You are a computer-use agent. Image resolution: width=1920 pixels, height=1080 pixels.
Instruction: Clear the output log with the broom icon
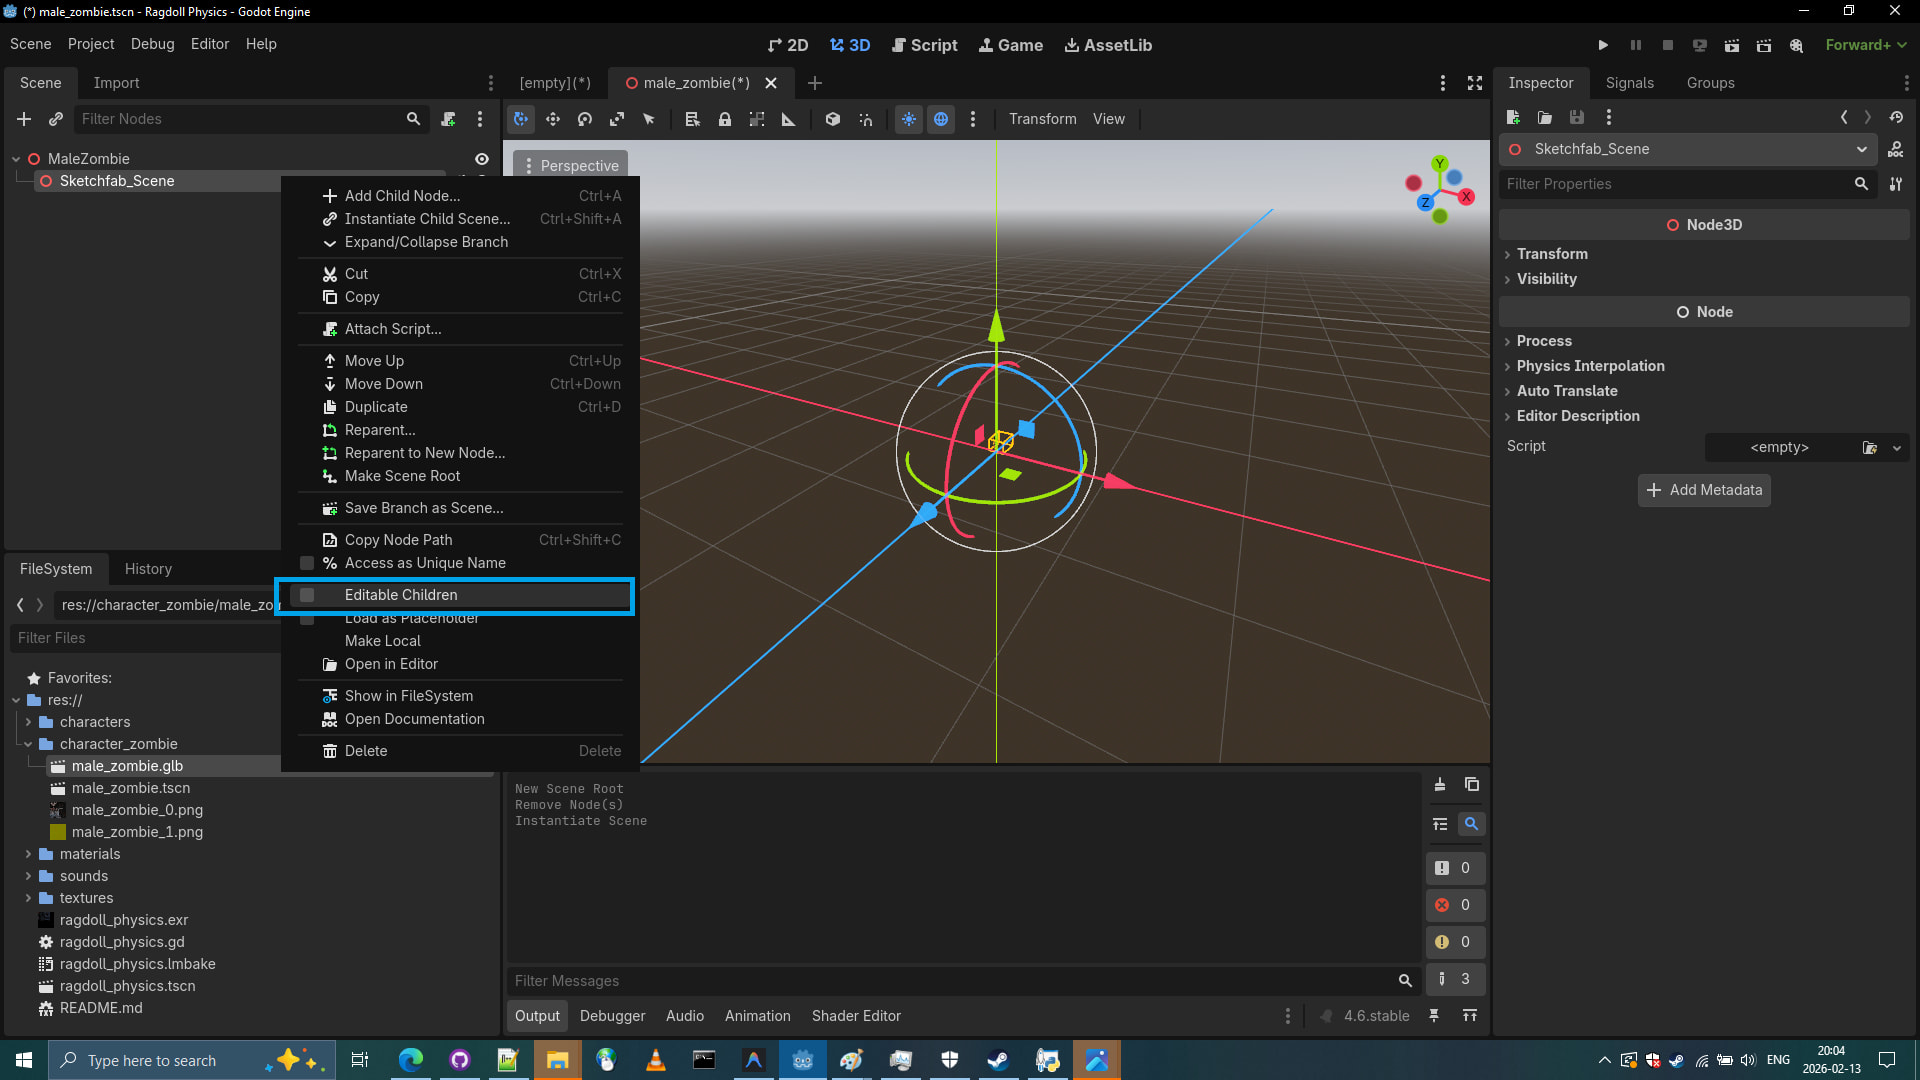1440,785
